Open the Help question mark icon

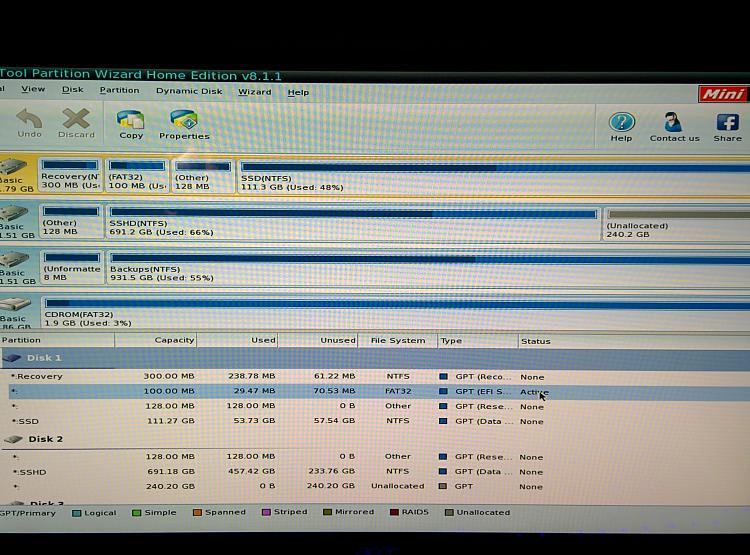tap(621, 122)
